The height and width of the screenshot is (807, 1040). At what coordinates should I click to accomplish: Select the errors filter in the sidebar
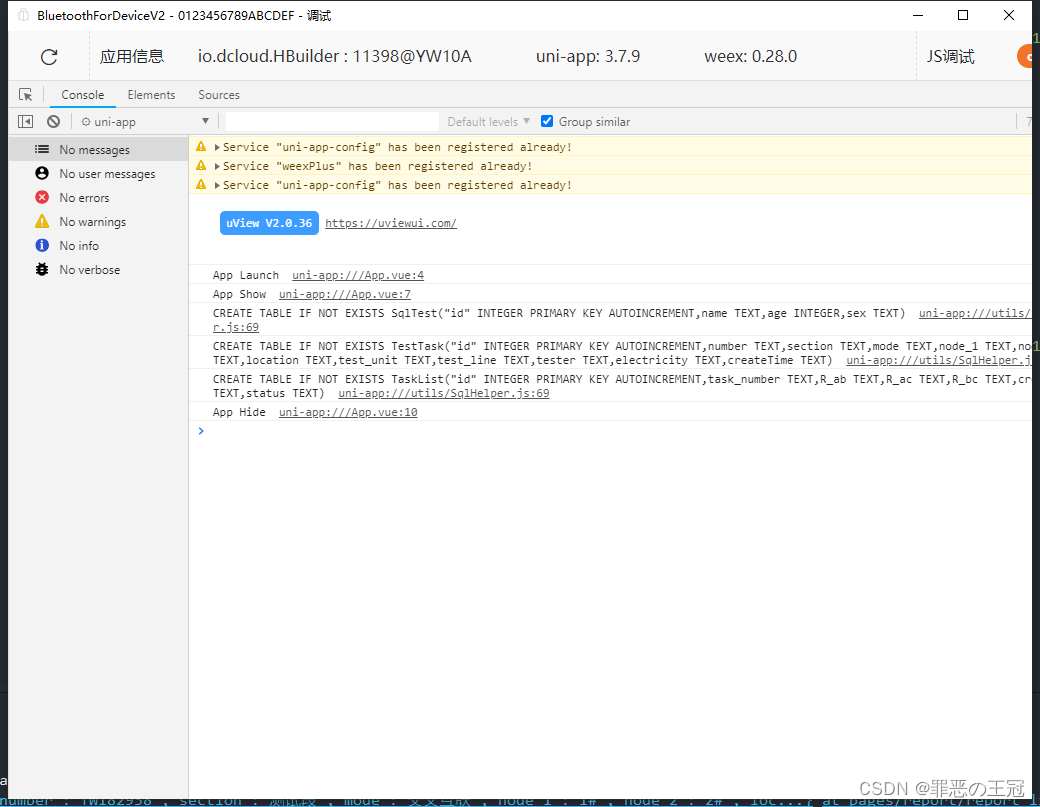[87, 197]
